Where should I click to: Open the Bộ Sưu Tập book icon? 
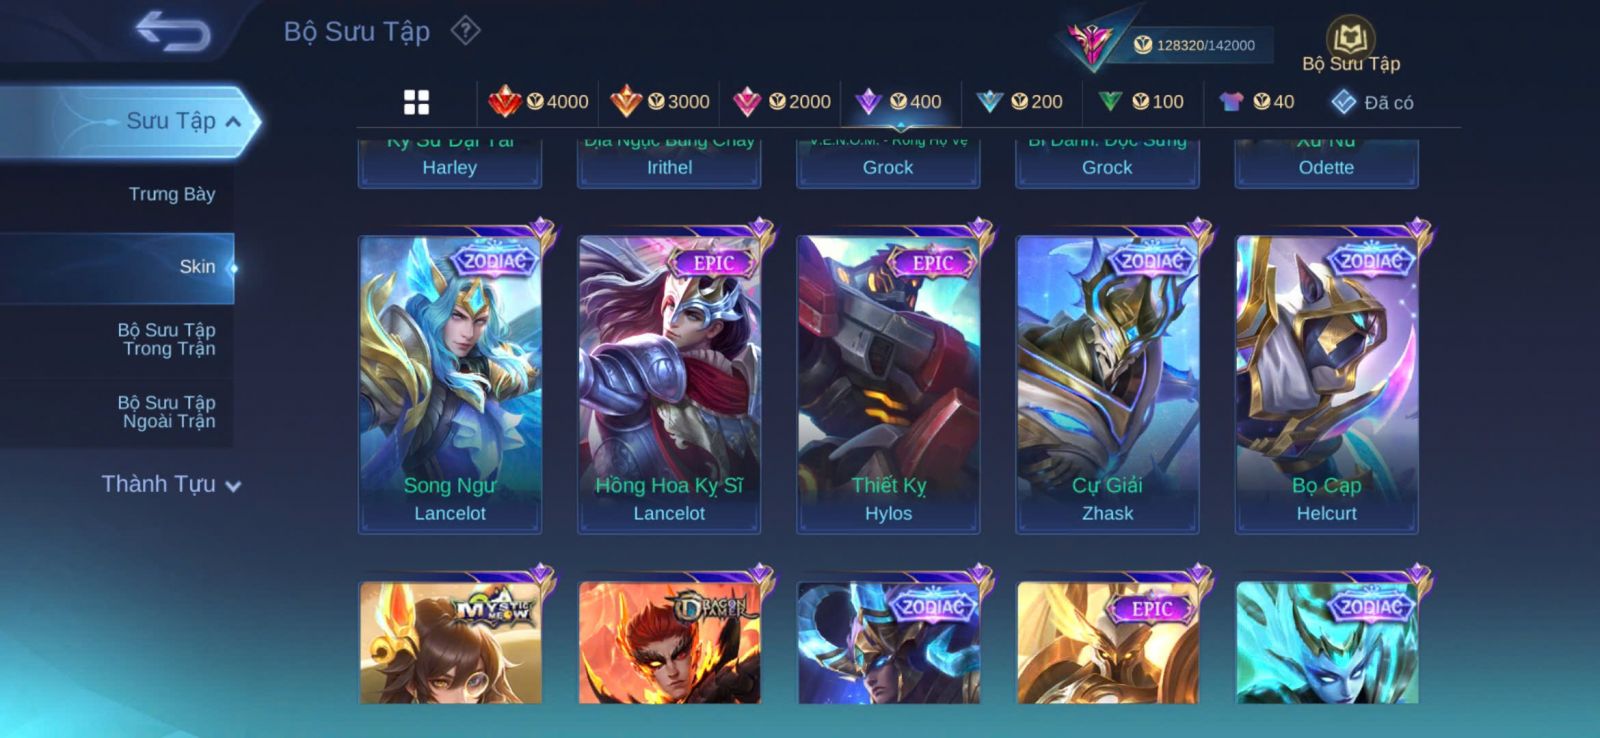[1351, 47]
